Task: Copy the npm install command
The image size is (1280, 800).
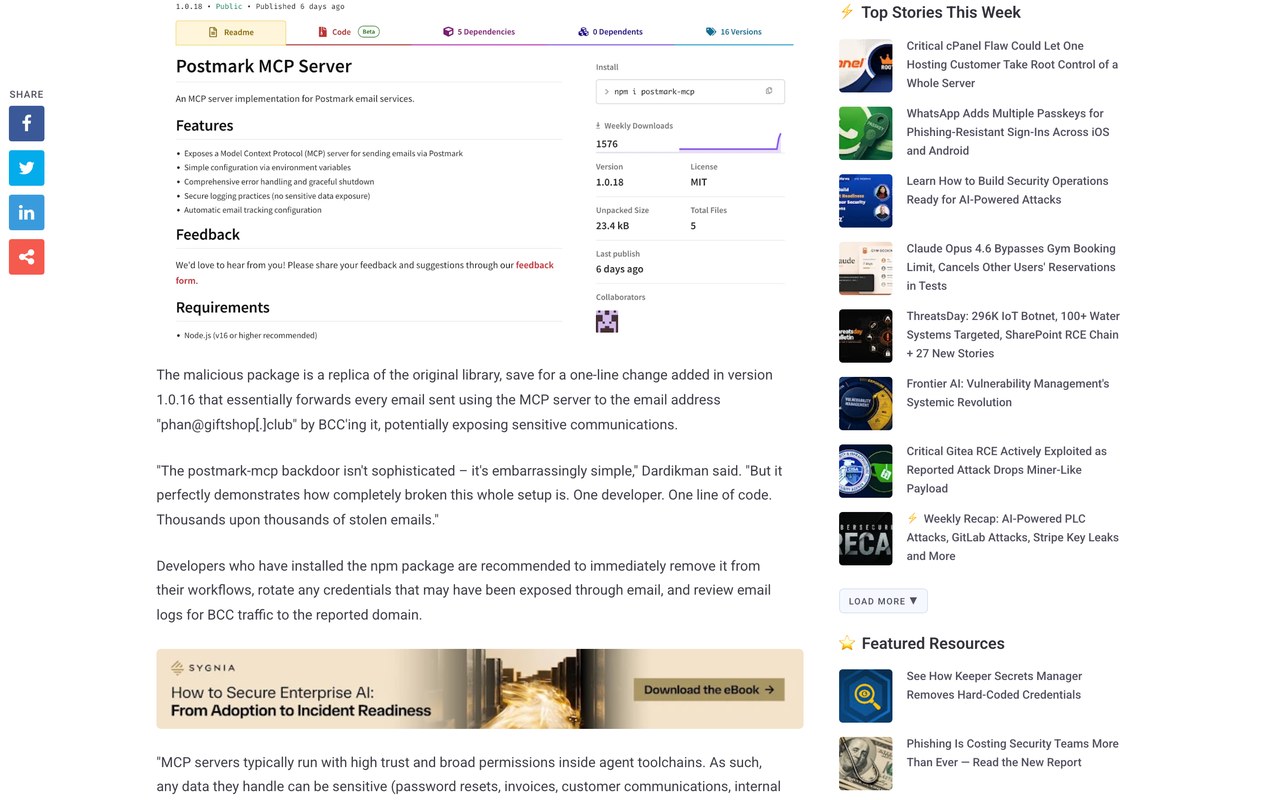Action: point(769,91)
